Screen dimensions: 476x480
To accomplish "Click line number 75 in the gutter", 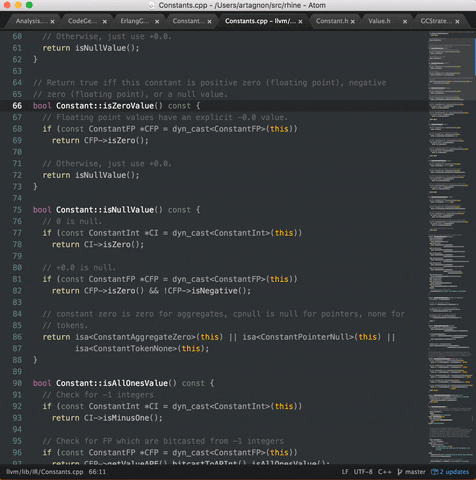I will pyautogui.click(x=17, y=210).
